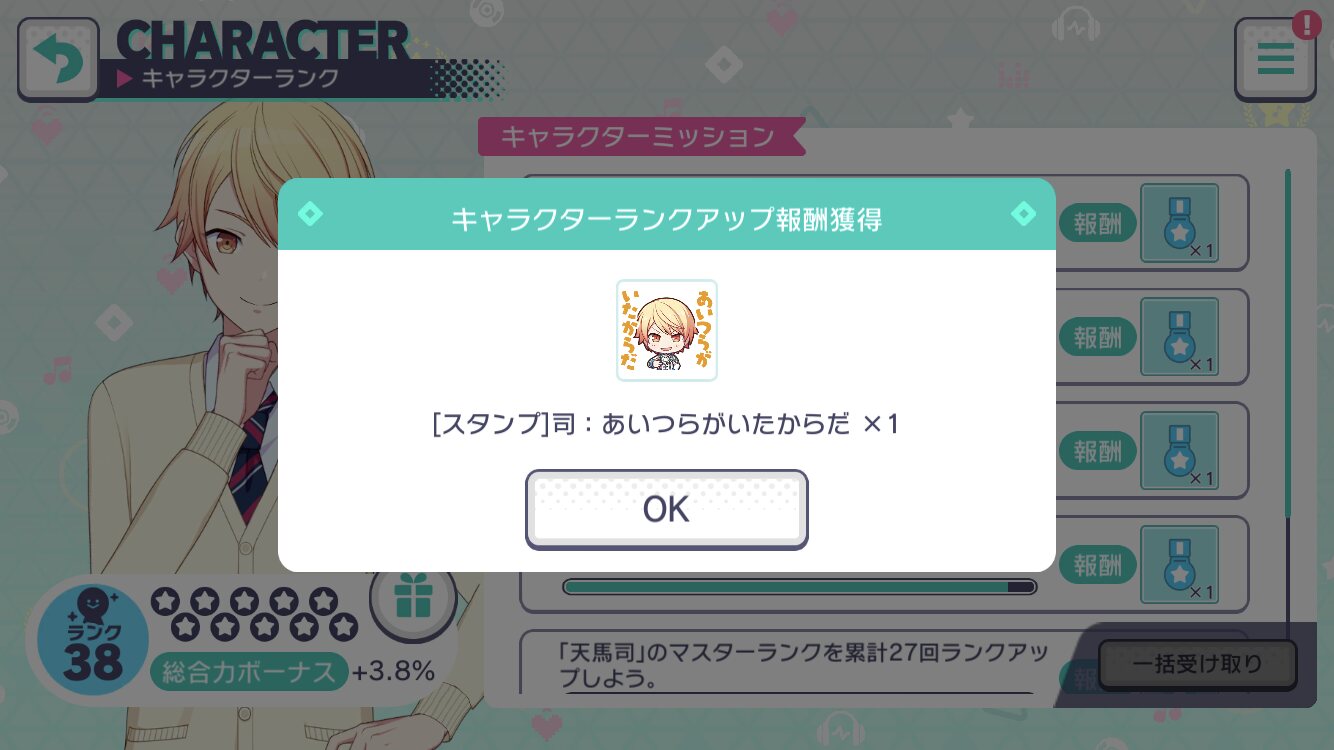The width and height of the screenshot is (1334, 750).
Task: Tap the third 報酬 label button
Action: click(x=1098, y=451)
